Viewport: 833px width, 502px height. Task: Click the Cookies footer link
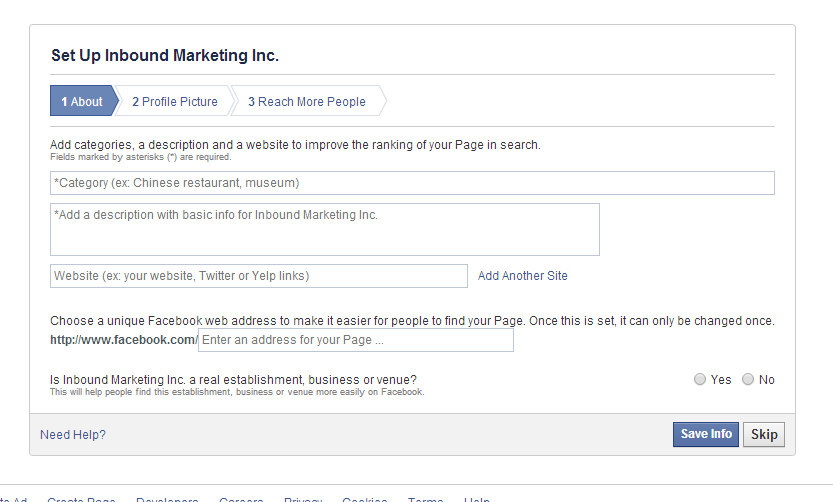point(364,499)
